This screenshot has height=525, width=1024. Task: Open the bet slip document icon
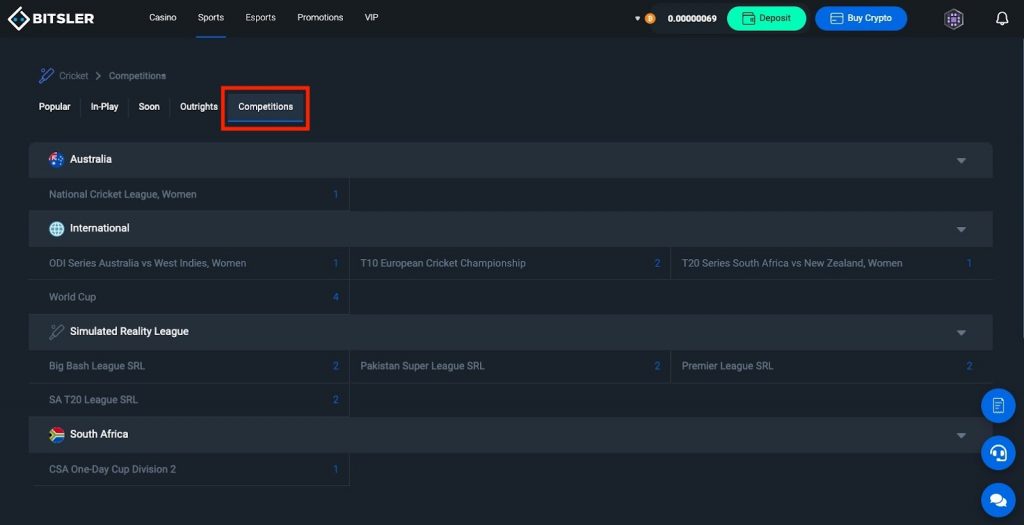coord(998,405)
